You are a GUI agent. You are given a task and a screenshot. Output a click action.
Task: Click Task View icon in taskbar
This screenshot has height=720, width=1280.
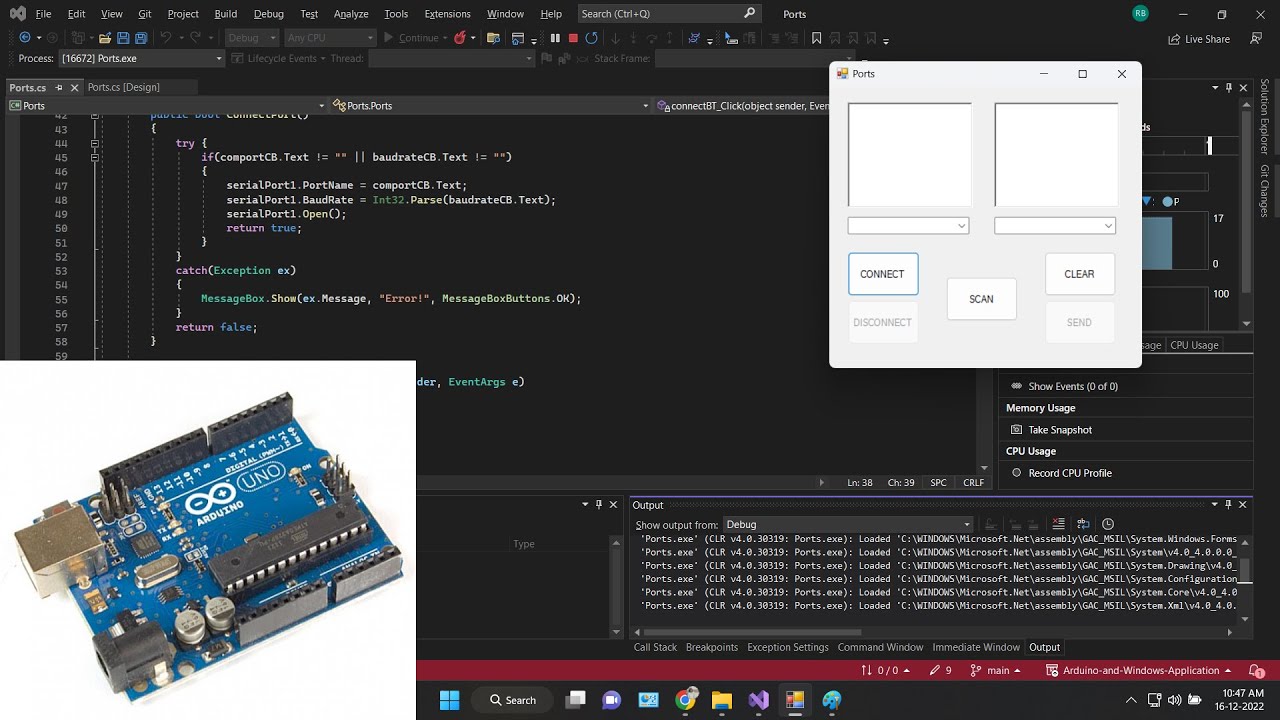(575, 699)
